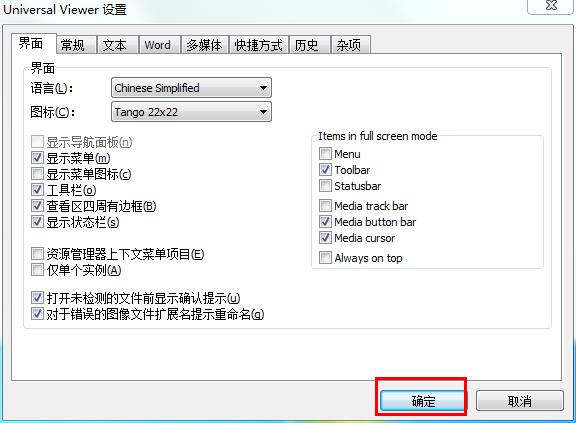Enable 仅单个实例 checkbox

point(37,270)
